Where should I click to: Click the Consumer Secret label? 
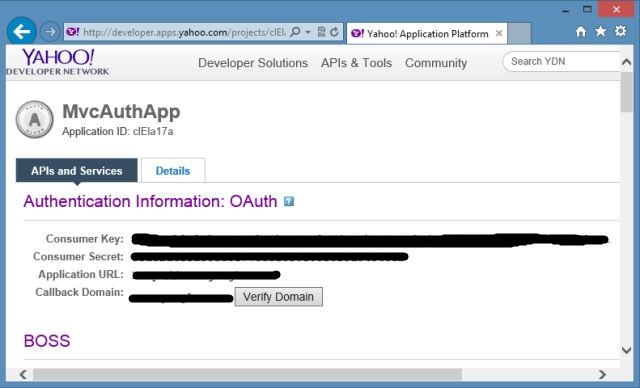pos(78,257)
